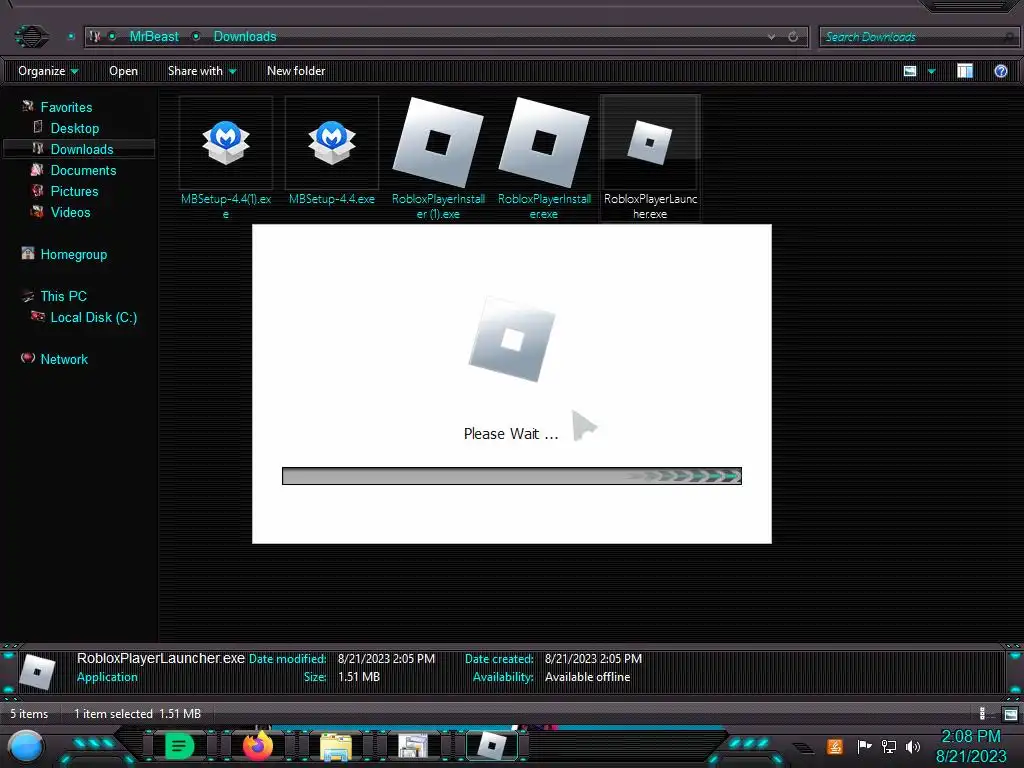Toggle the preview pane icon
The width and height of the screenshot is (1024, 768).
pos(965,71)
